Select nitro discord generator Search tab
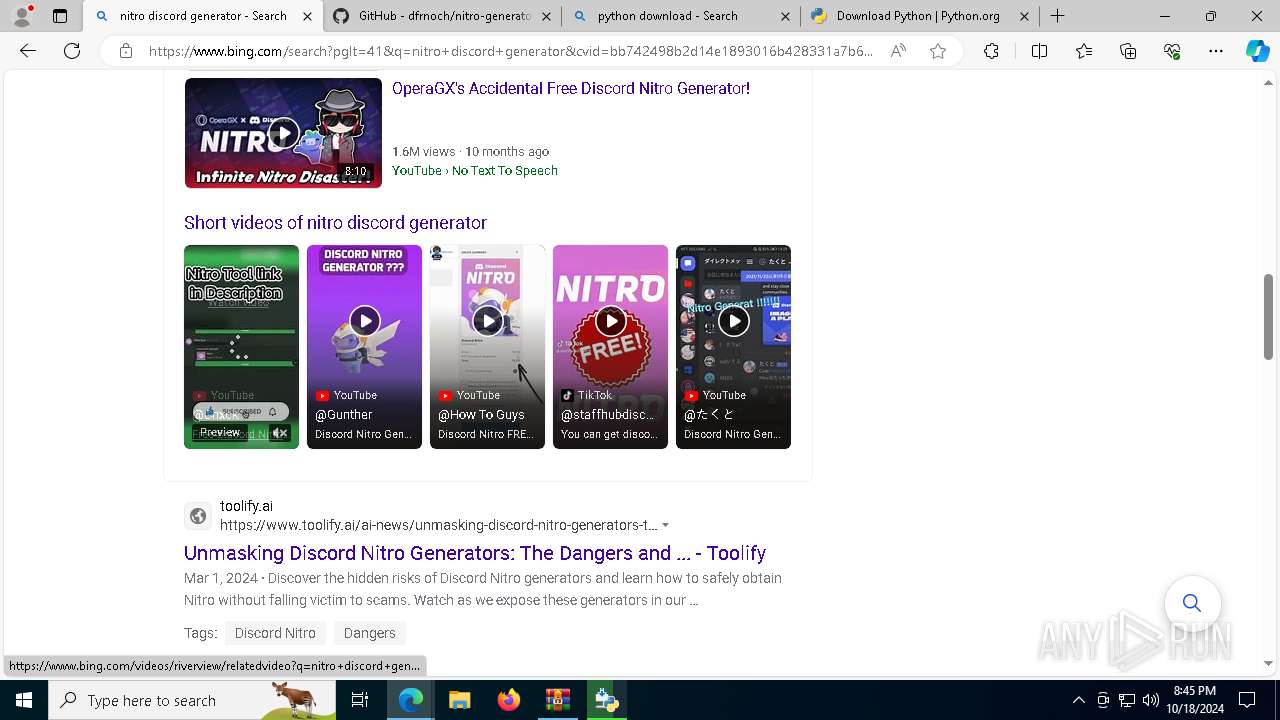Viewport: 1280px width, 720px height. click(203, 16)
